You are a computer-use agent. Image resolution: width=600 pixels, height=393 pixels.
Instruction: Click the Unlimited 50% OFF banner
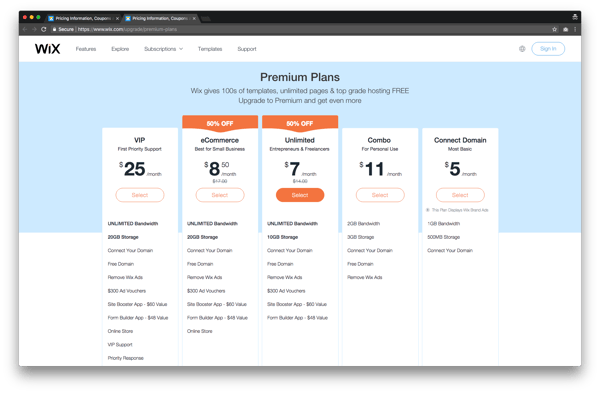300,123
